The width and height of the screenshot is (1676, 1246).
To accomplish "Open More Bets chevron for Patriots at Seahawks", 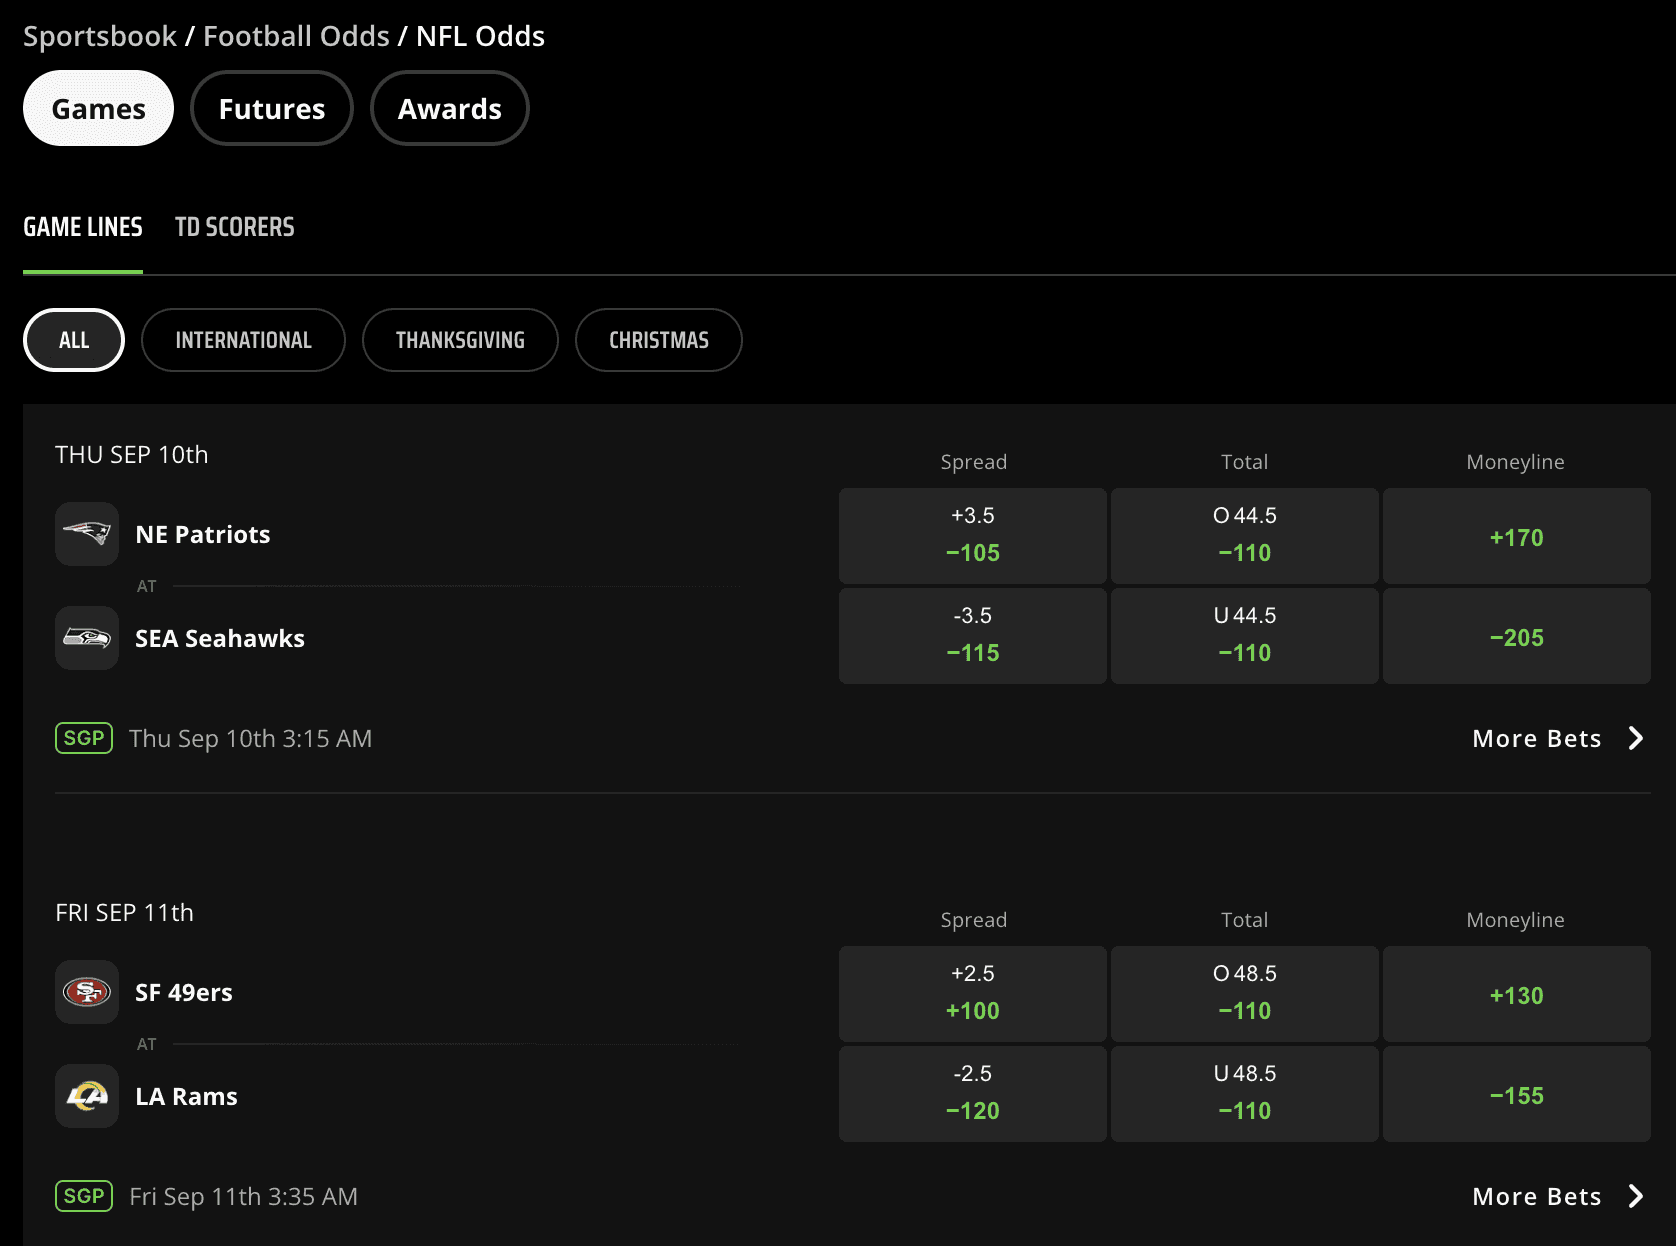I will coord(1636,738).
